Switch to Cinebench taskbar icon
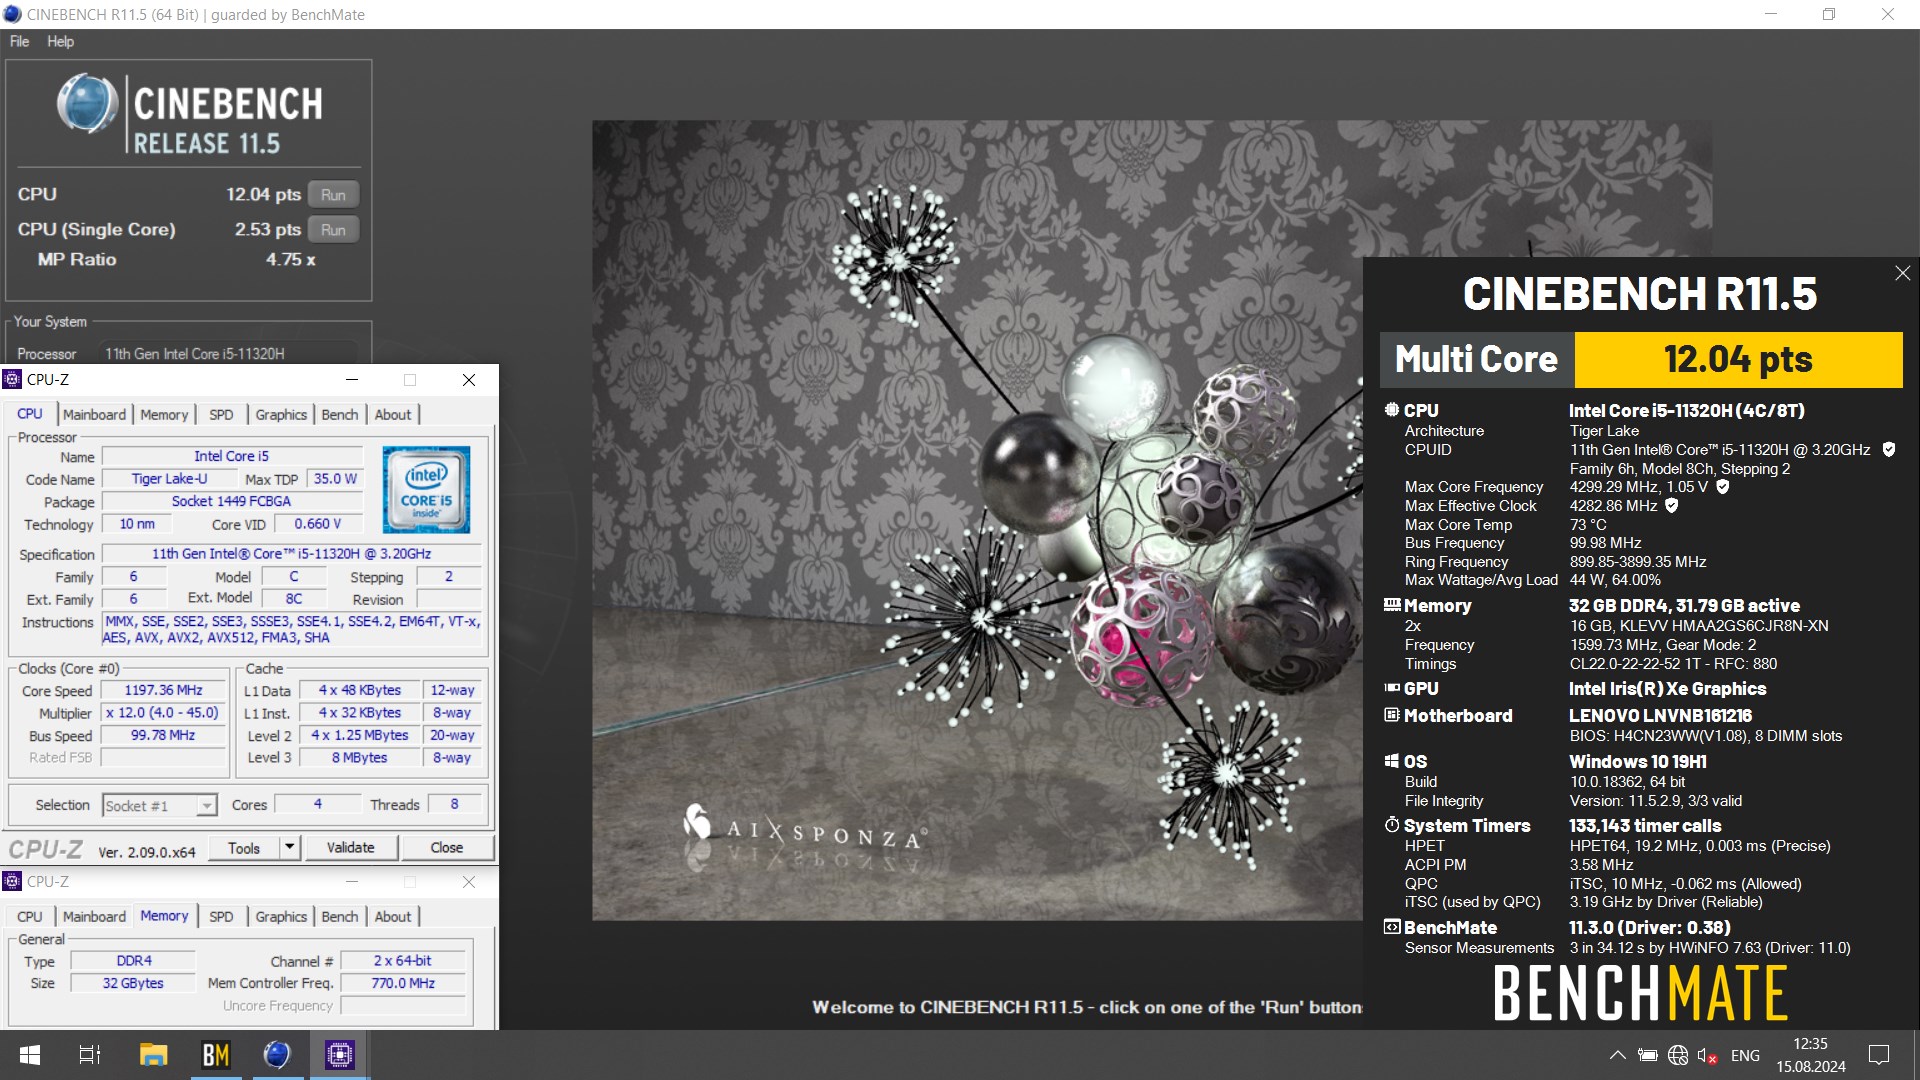 pyautogui.click(x=277, y=1055)
